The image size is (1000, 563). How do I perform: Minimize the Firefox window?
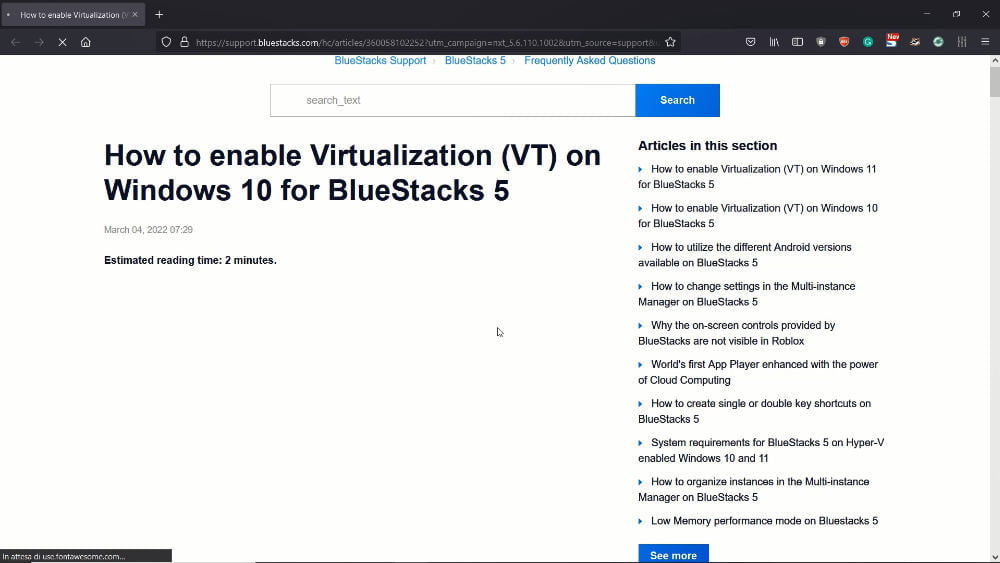(x=927, y=14)
